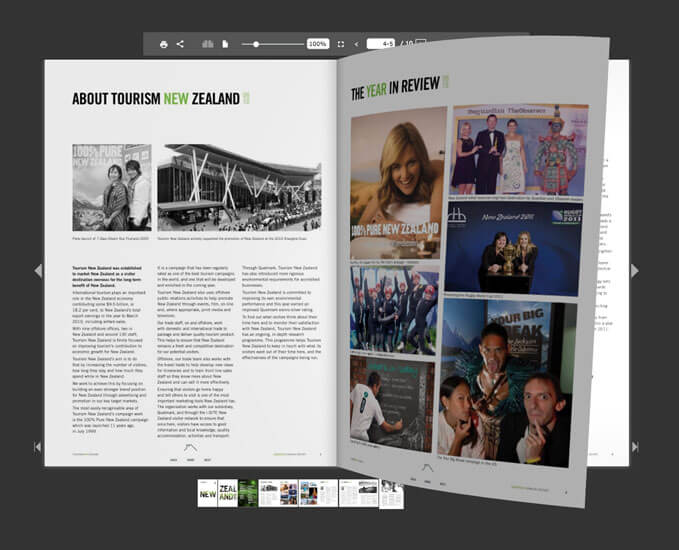The width and height of the screenshot is (679, 550).
Task: Click the print icon in toolbar
Action: (164, 44)
